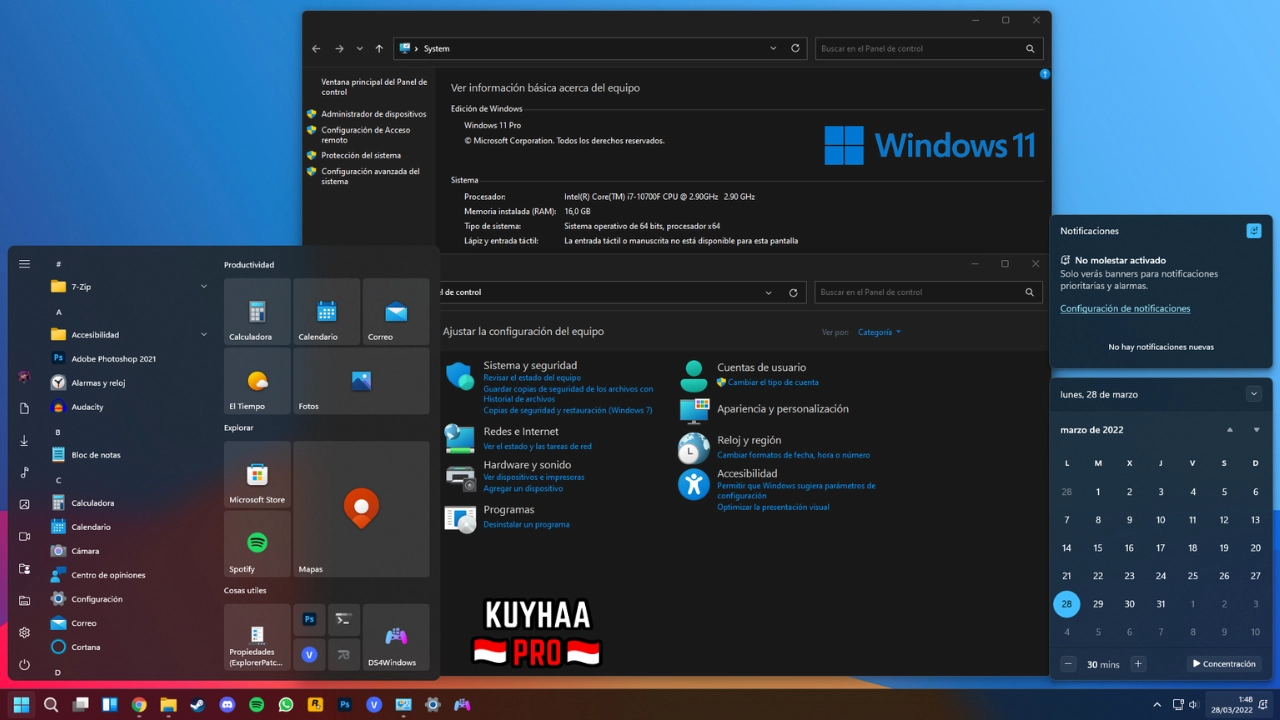
Task: Go to previous month with up arrow
Action: 1230,430
